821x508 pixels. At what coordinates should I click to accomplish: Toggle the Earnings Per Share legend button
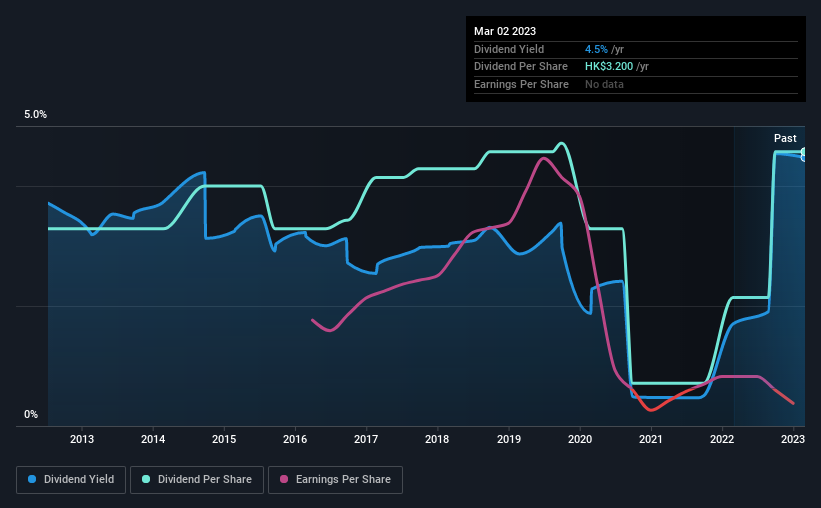pyautogui.click(x=335, y=480)
